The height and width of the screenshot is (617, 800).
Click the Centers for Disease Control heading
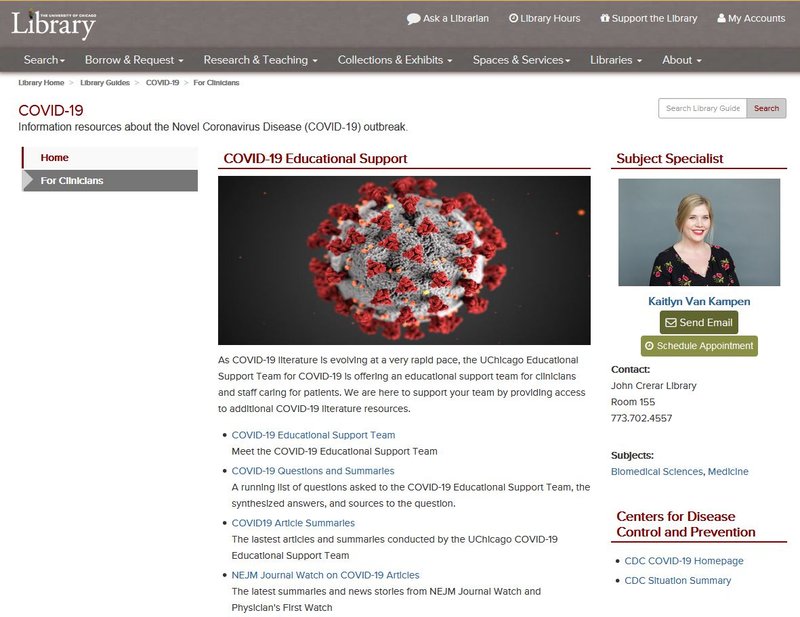coord(686,524)
